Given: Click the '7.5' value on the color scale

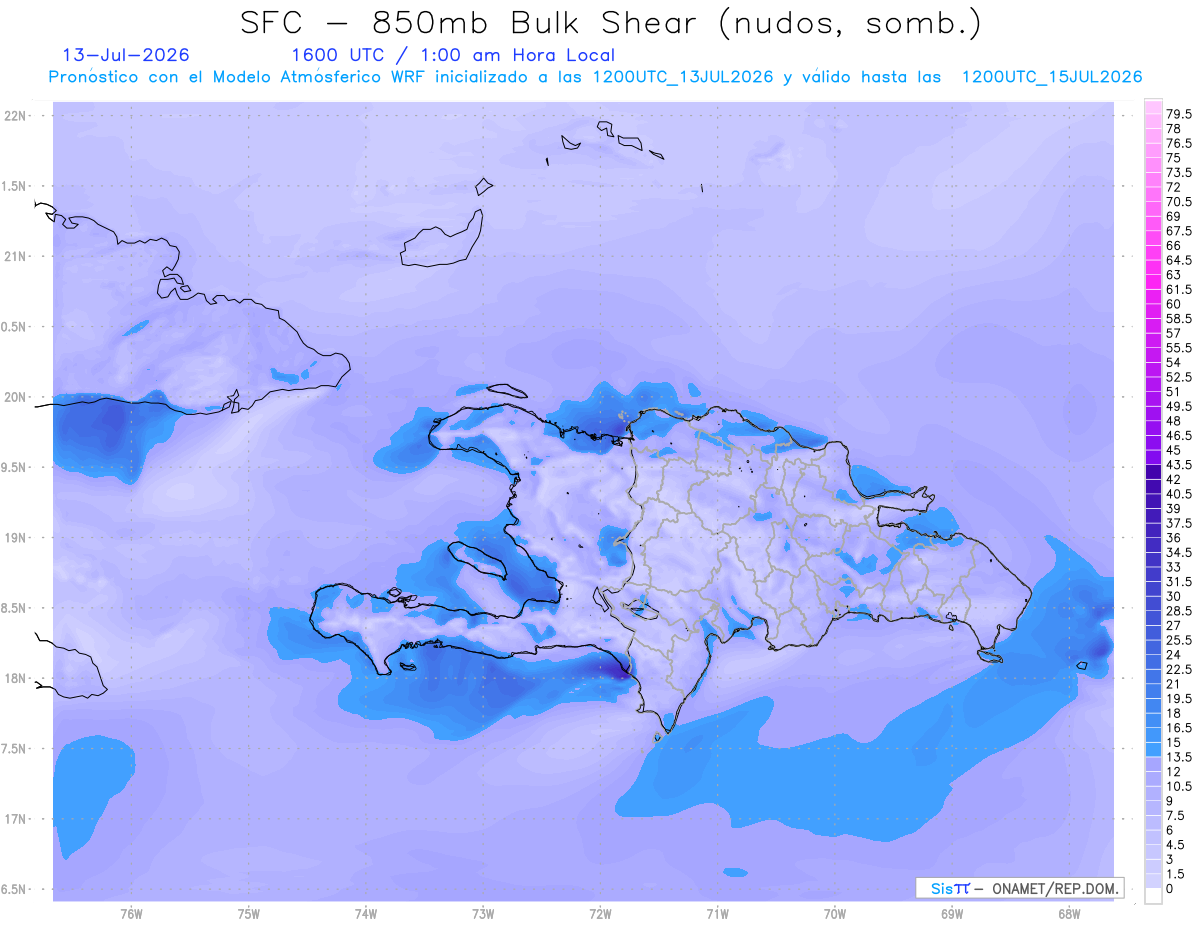Looking at the screenshot, I should click(x=1177, y=816).
